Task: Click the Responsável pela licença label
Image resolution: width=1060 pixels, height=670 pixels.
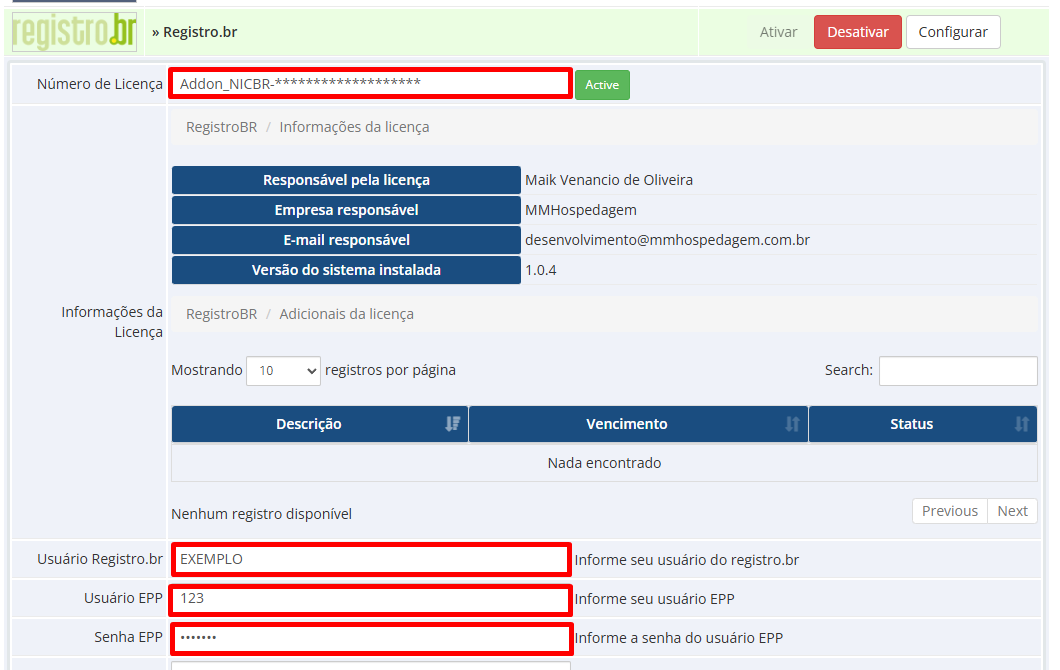Action: 346,181
